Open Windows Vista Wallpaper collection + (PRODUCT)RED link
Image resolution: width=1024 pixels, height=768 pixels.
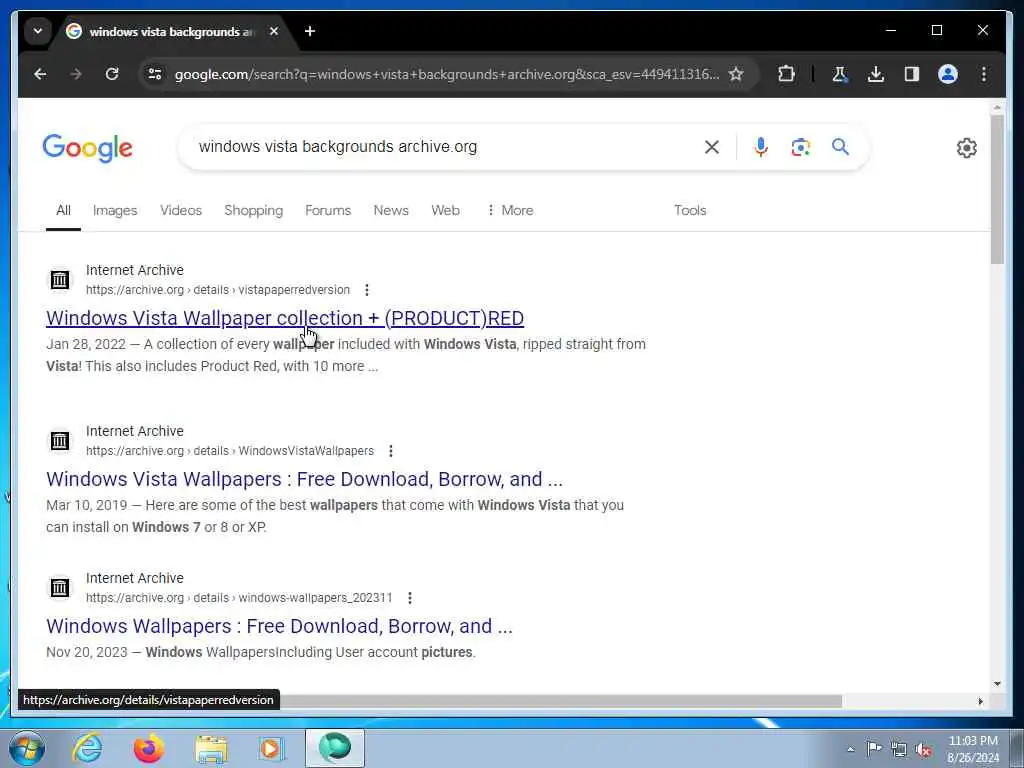285,318
